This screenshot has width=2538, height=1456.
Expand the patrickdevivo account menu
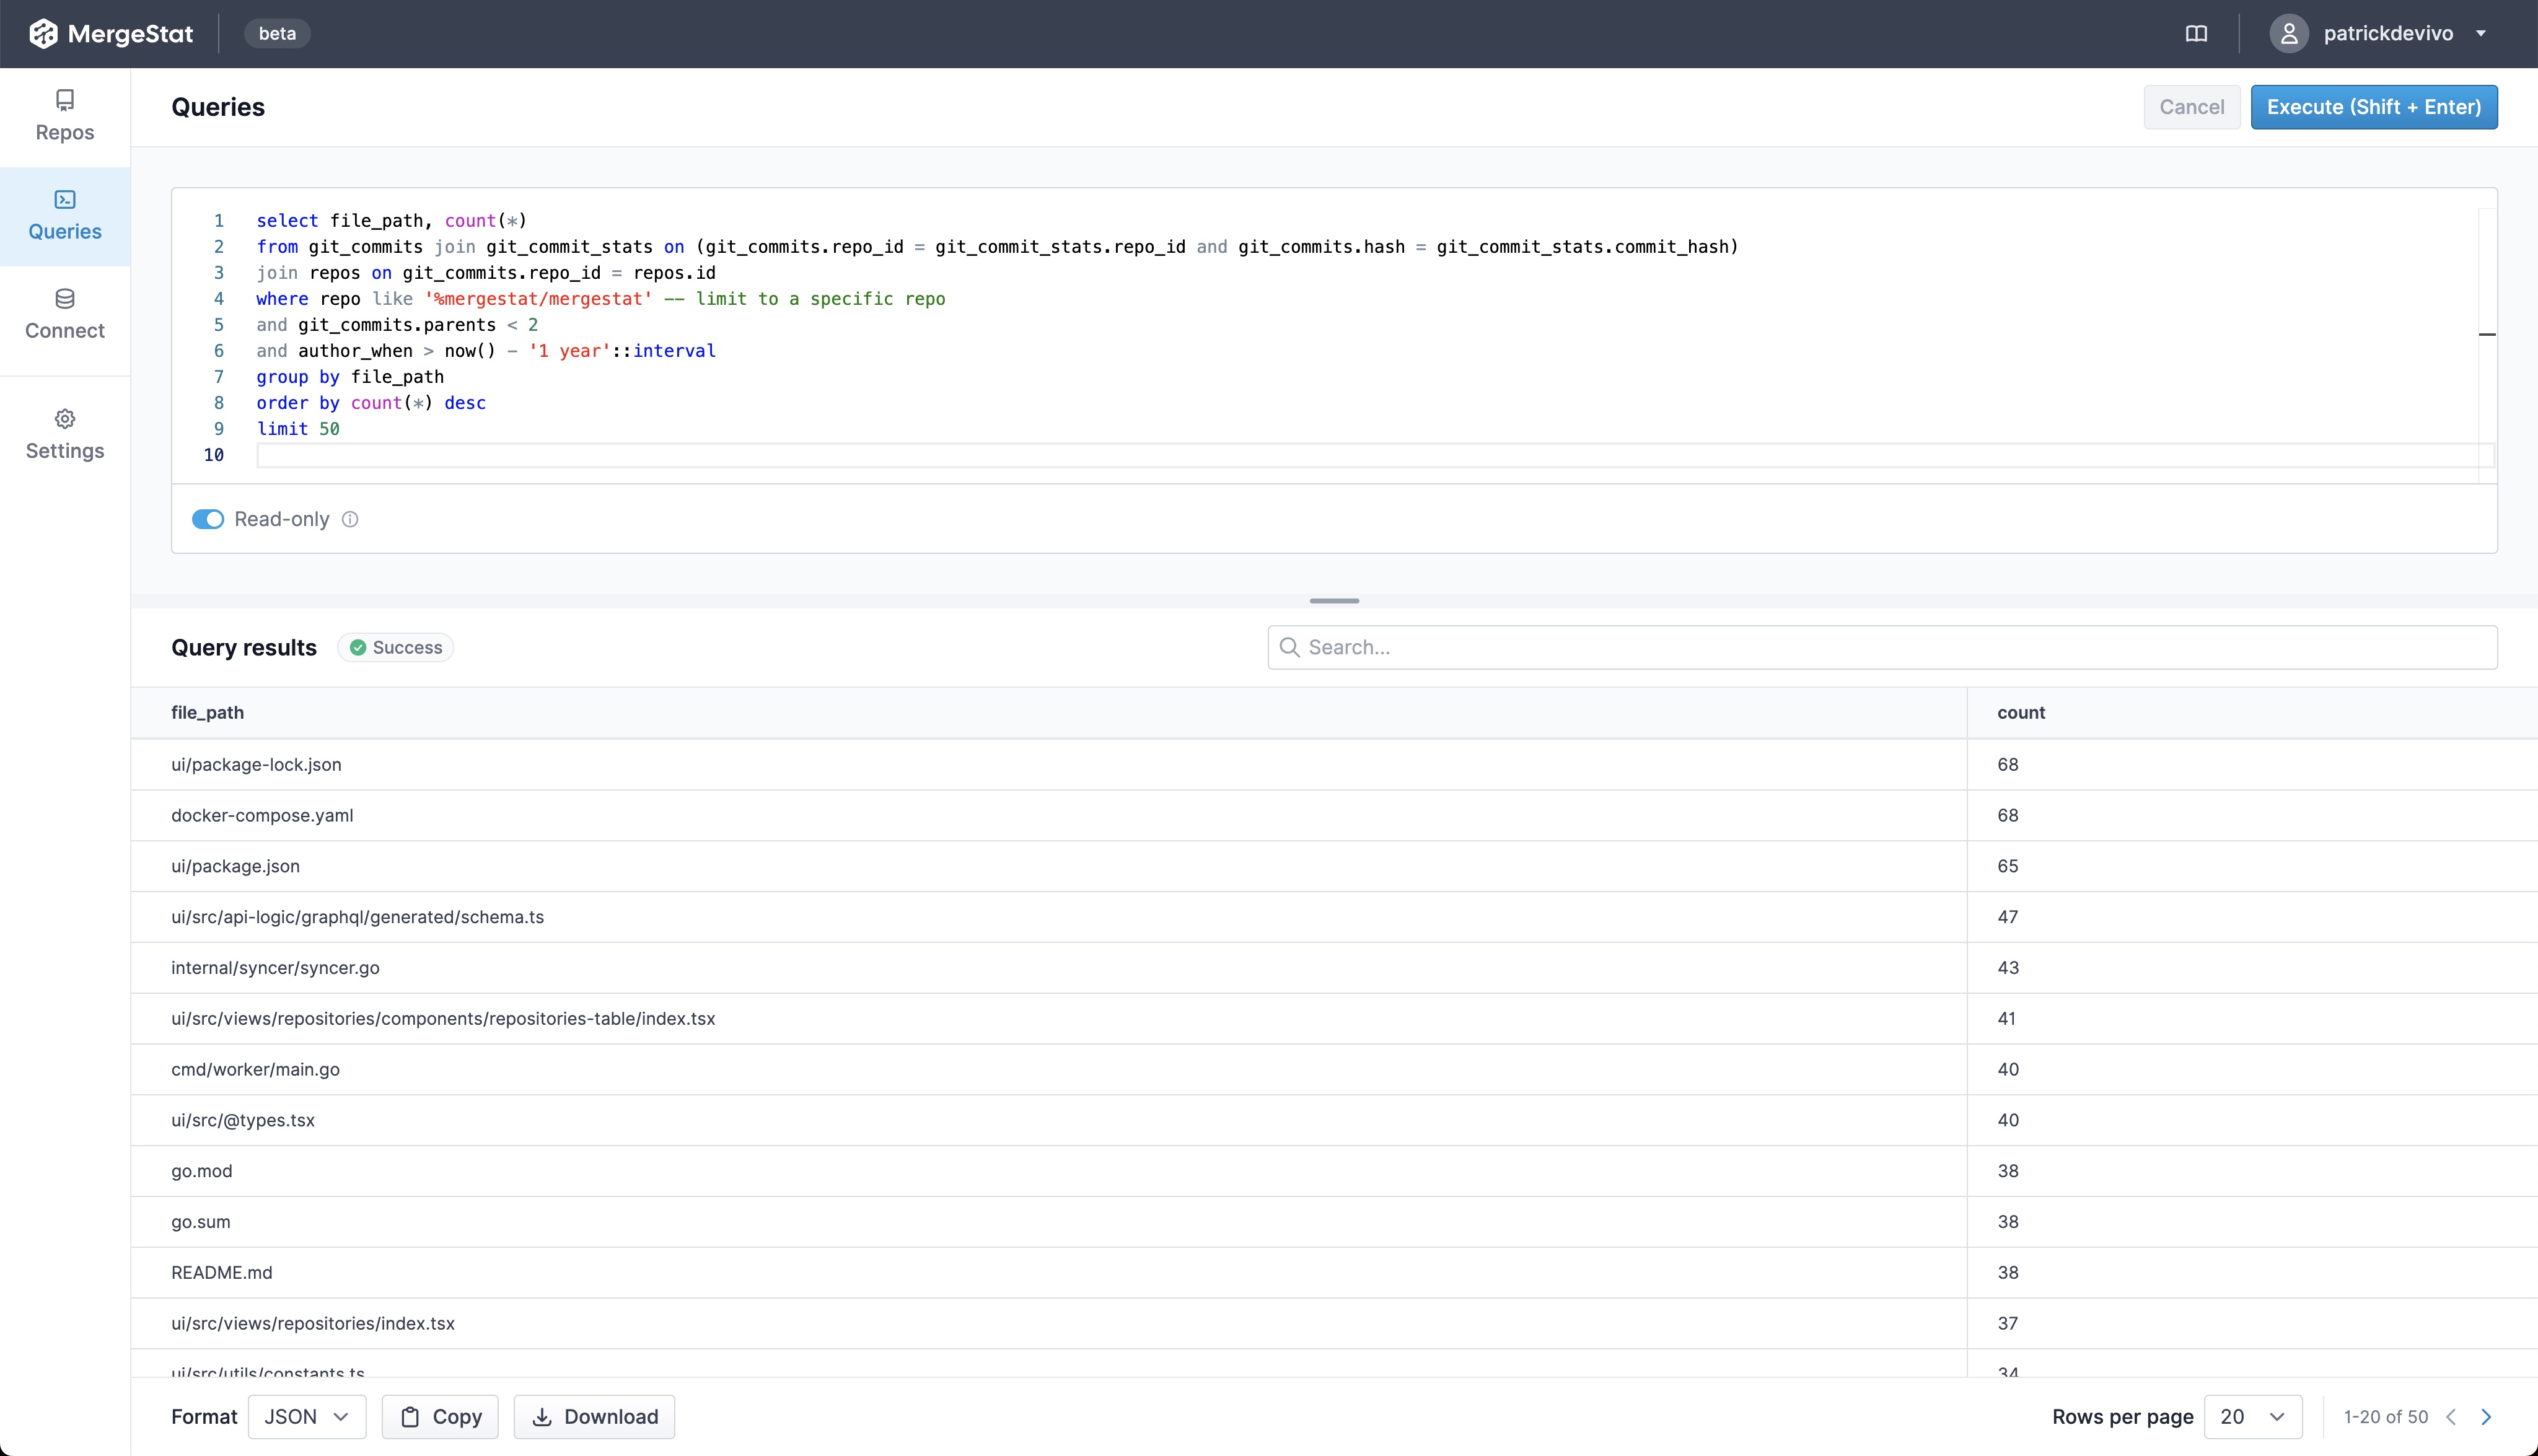pos(2480,34)
